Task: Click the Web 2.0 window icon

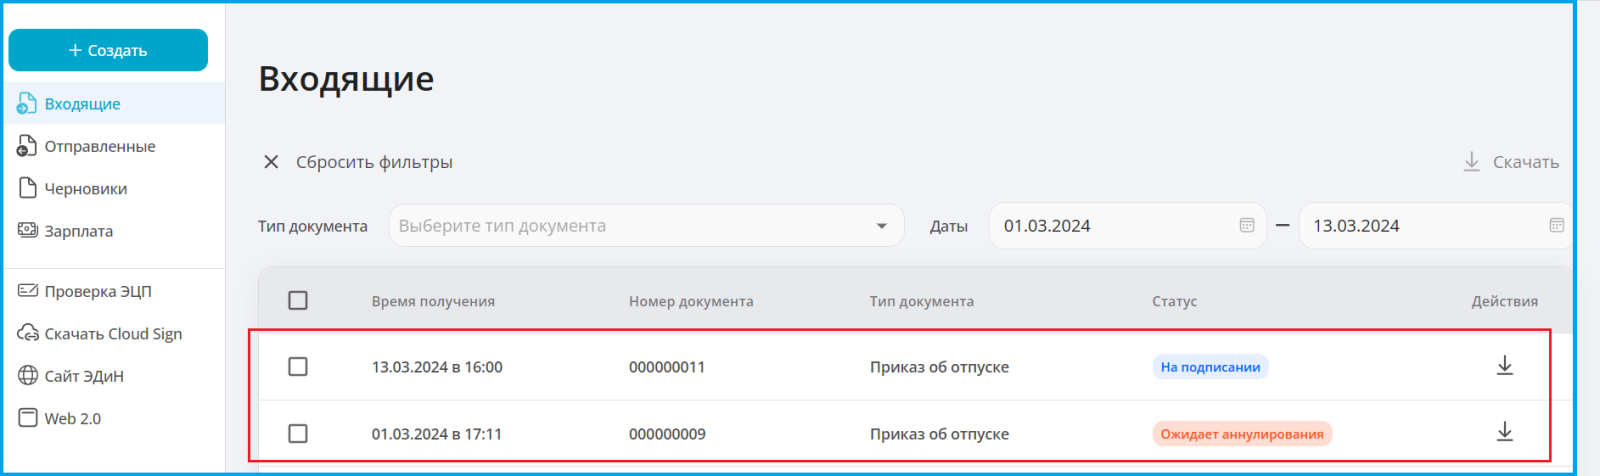Action: [27, 418]
